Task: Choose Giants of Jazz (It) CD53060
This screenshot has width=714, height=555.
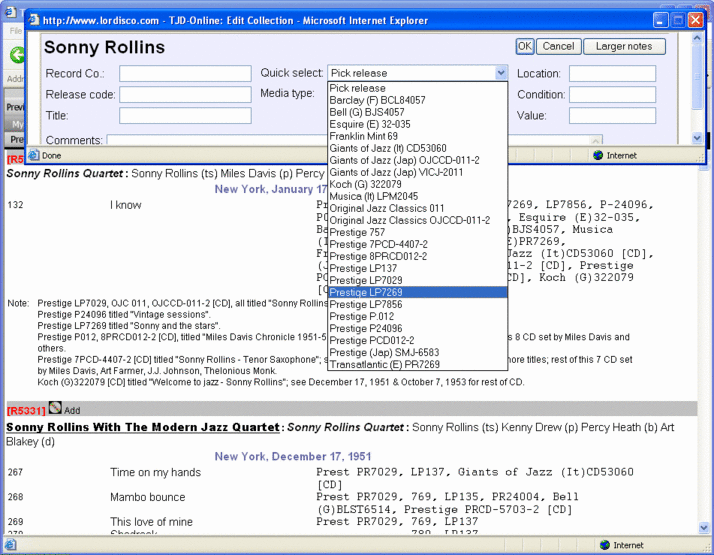Action: tap(418, 148)
